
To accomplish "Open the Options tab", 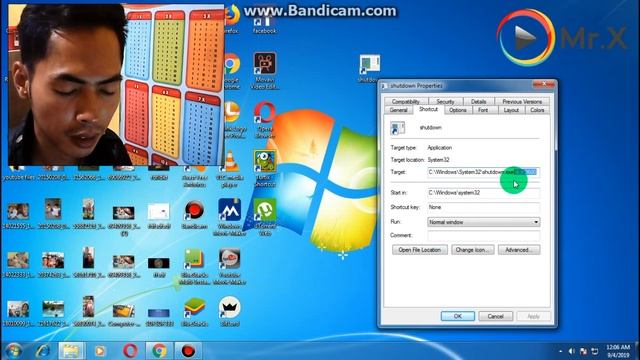I will pyautogui.click(x=458, y=110).
